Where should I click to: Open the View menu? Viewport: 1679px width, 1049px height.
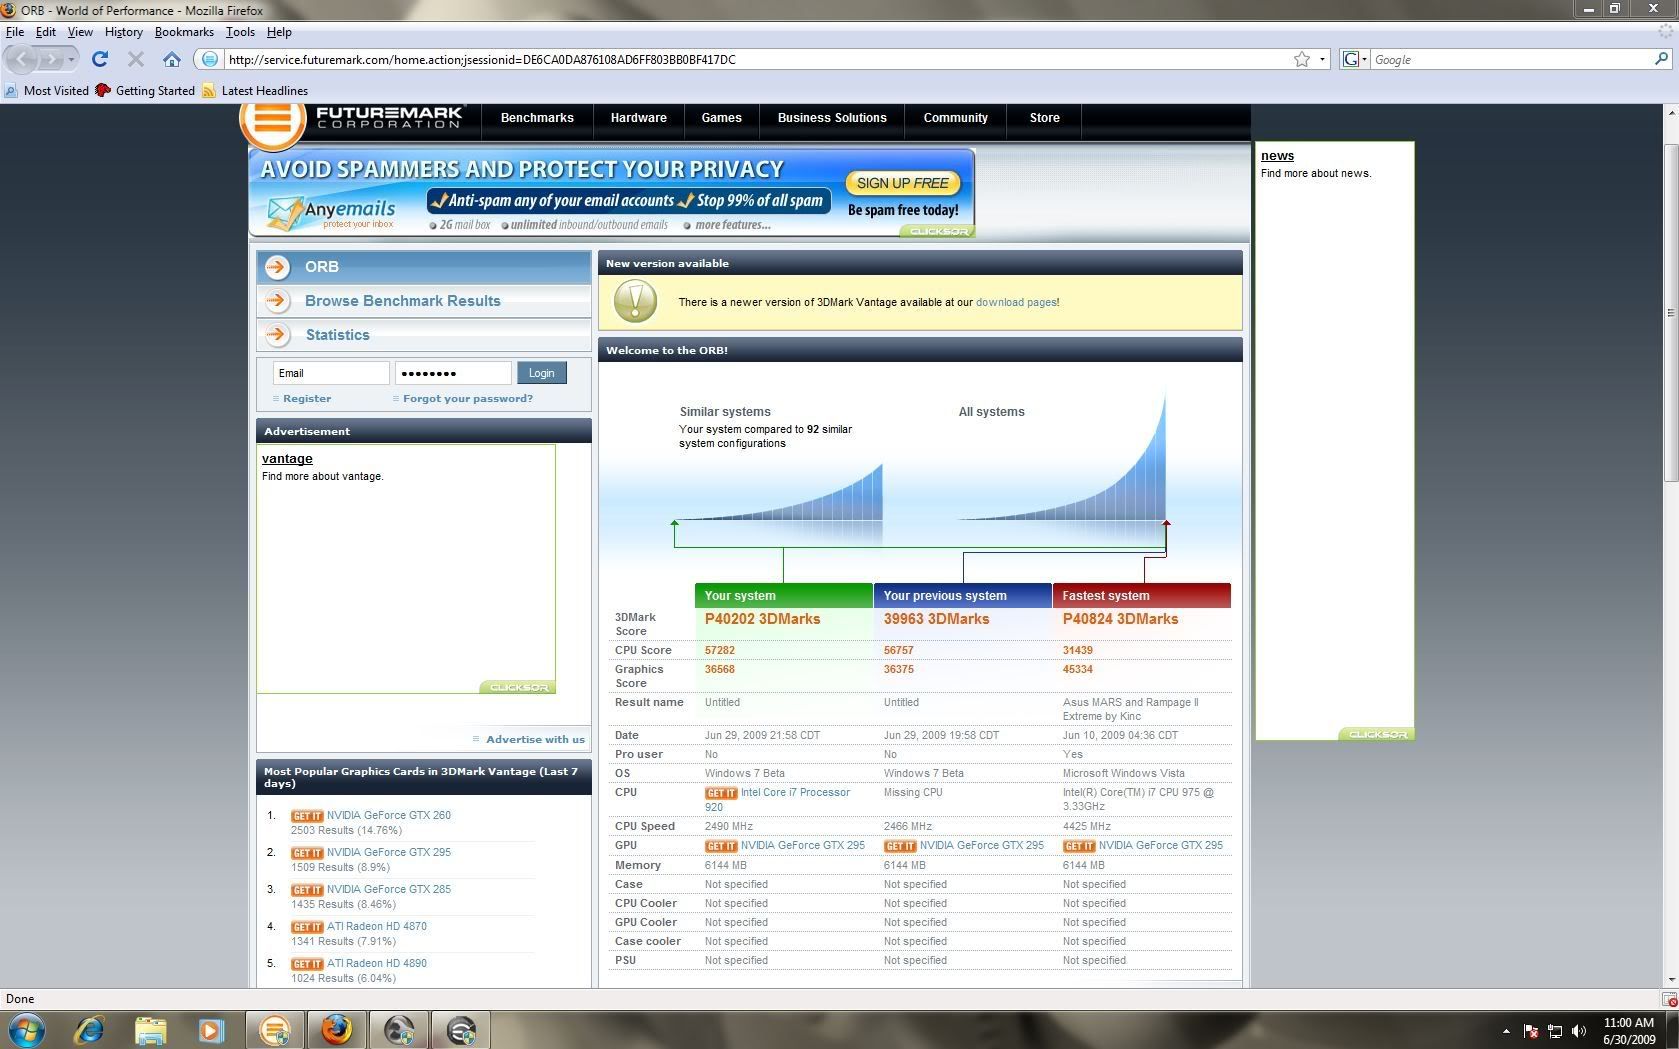(x=80, y=32)
